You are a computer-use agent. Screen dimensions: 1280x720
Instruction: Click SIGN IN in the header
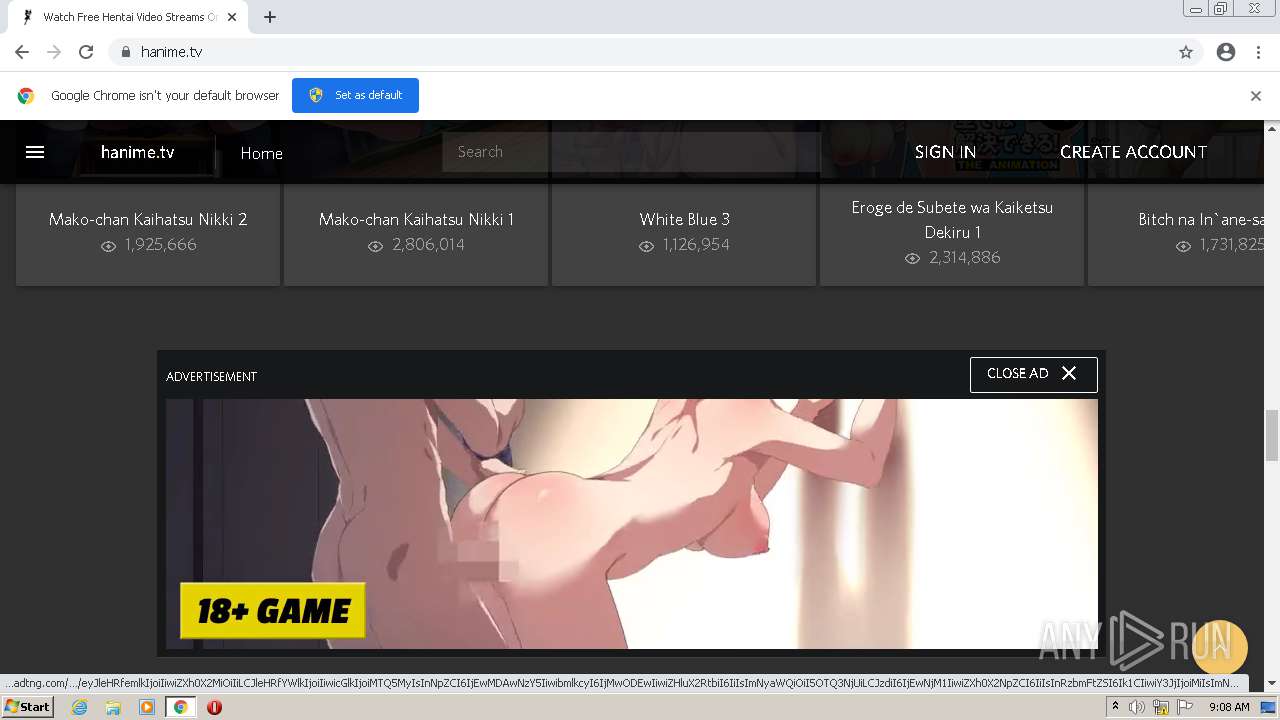click(945, 152)
